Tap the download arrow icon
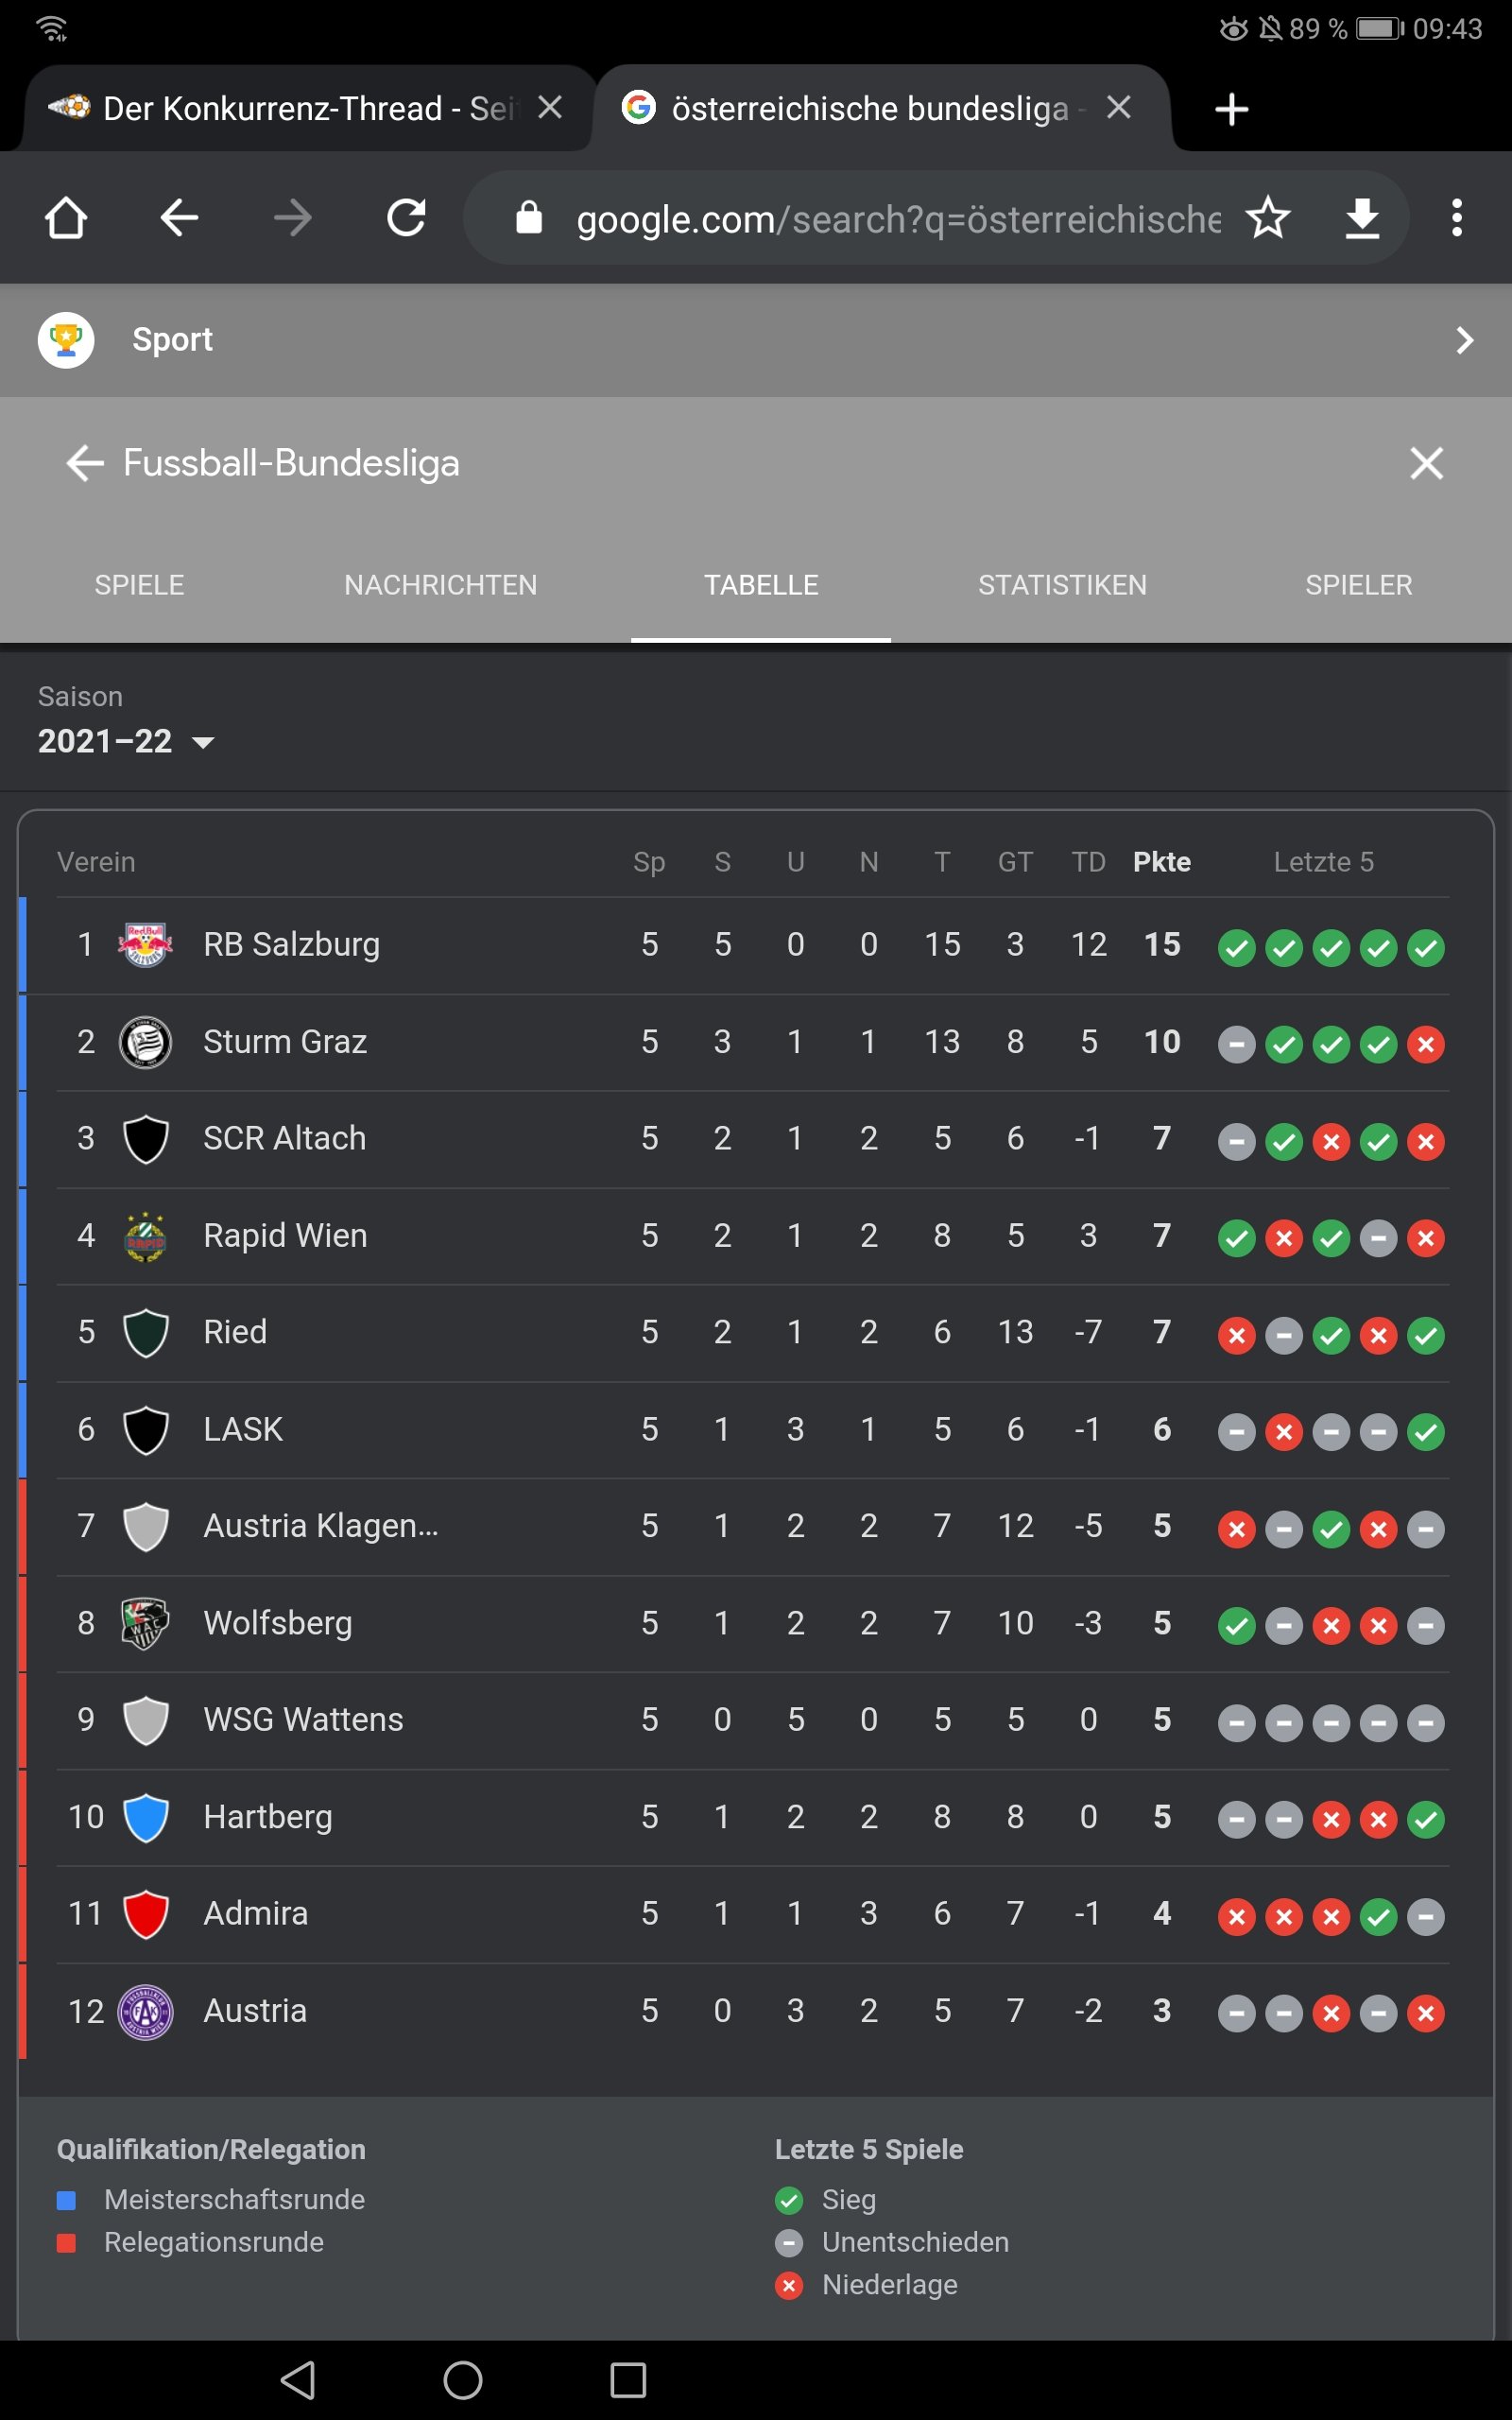Viewport: 1512px width, 2420px height. [1362, 218]
